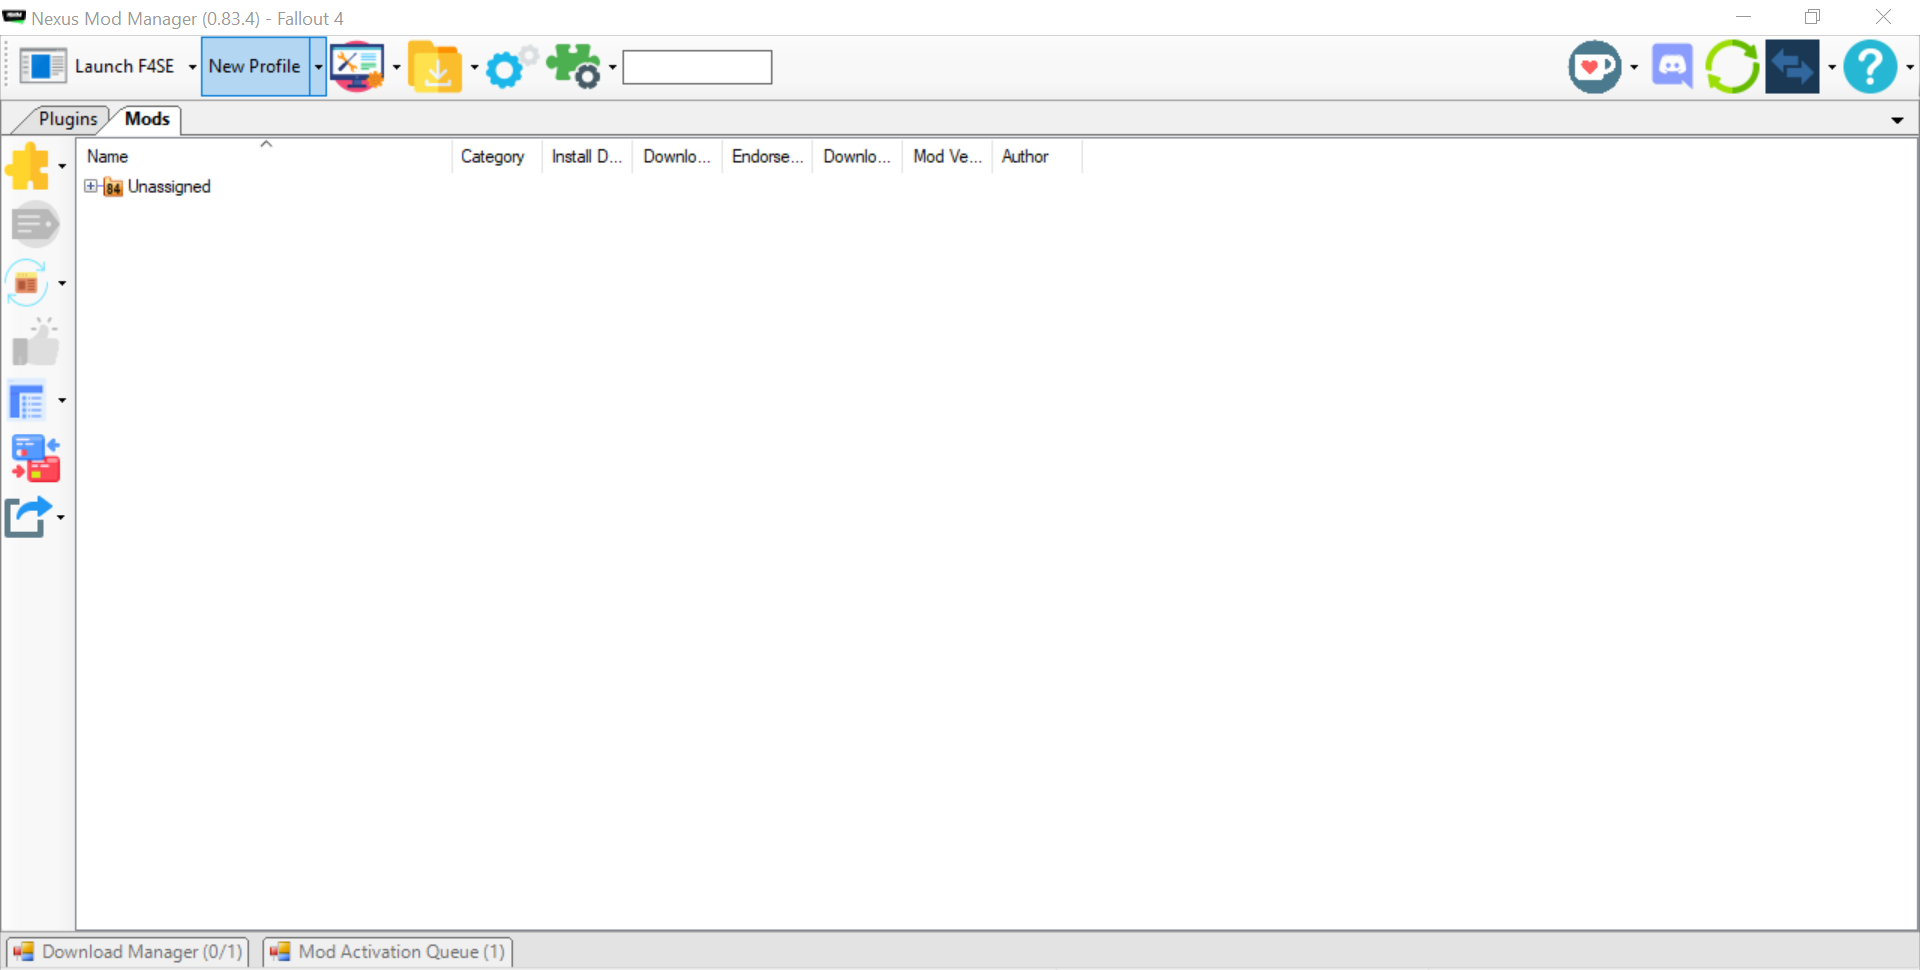This screenshot has height=970, width=1920.
Task: Click the New Profile button
Action: [x=255, y=67]
